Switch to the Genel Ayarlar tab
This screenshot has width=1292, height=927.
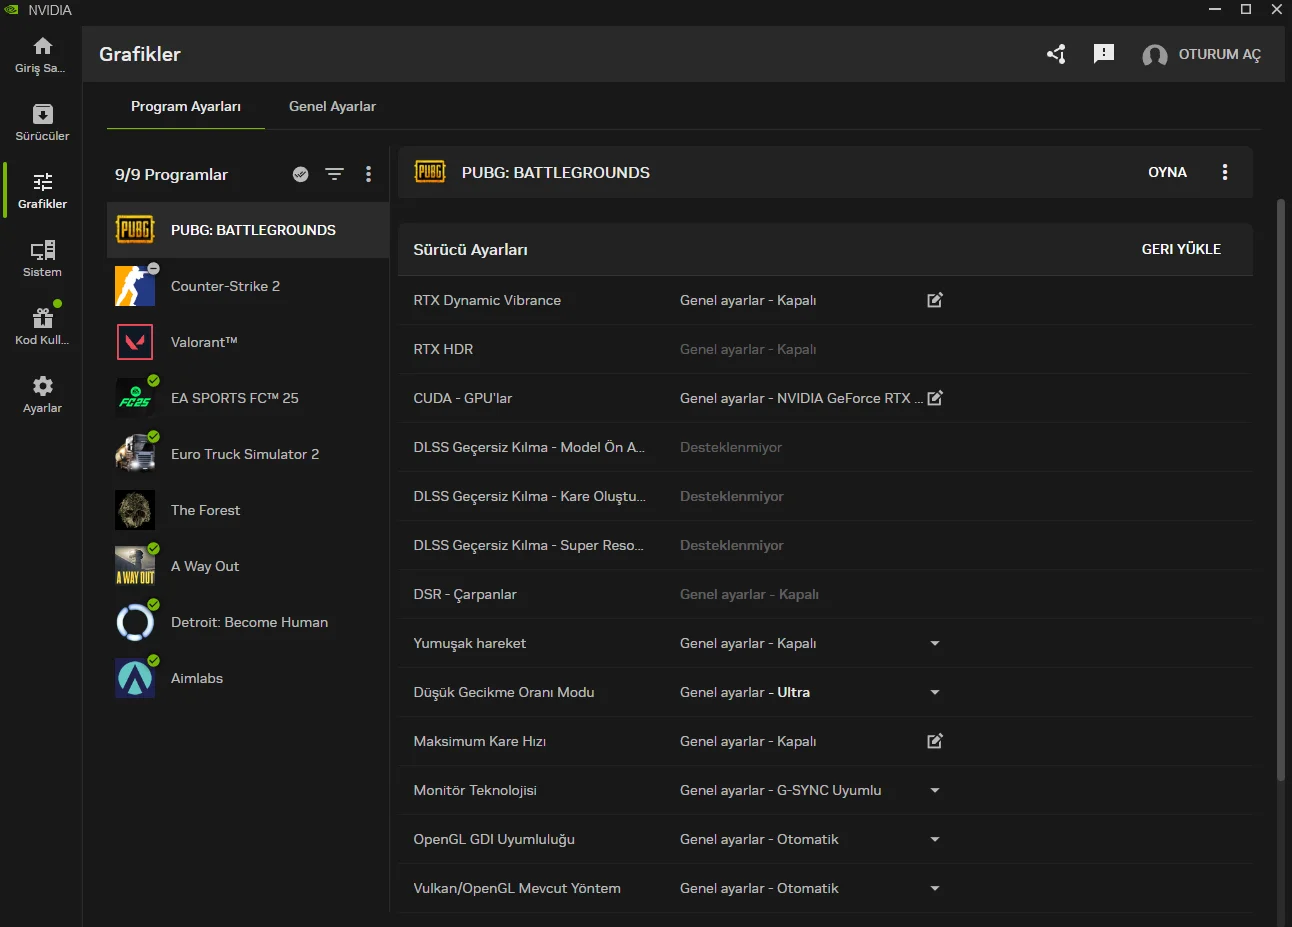pyautogui.click(x=332, y=106)
